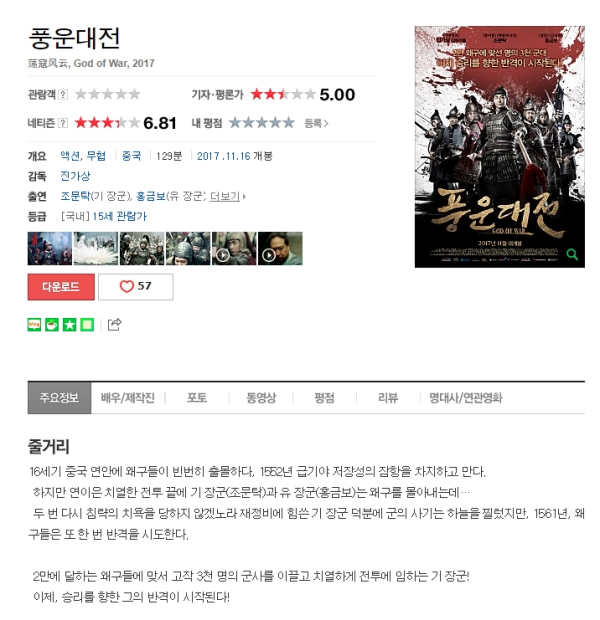This screenshot has width=600, height=620.
Task: Open the share arrow icon
Action: pos(114,325)
